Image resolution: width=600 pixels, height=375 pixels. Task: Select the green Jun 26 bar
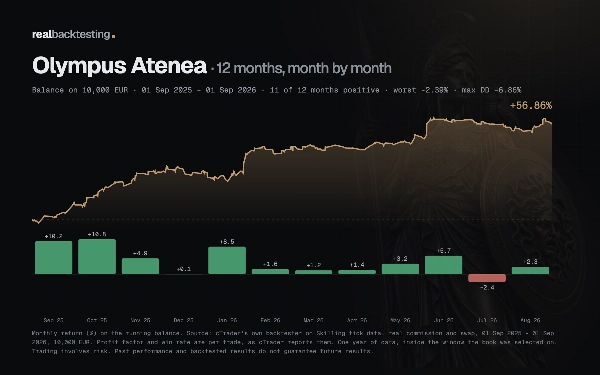(443, 265)
